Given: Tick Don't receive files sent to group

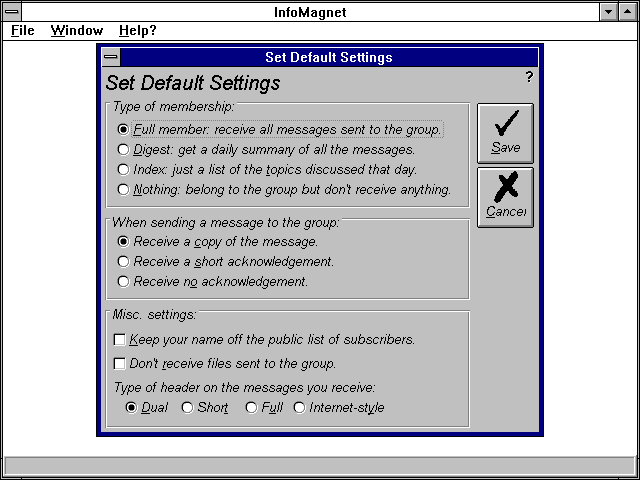Looking at the screenshot, I should (120, 363).
